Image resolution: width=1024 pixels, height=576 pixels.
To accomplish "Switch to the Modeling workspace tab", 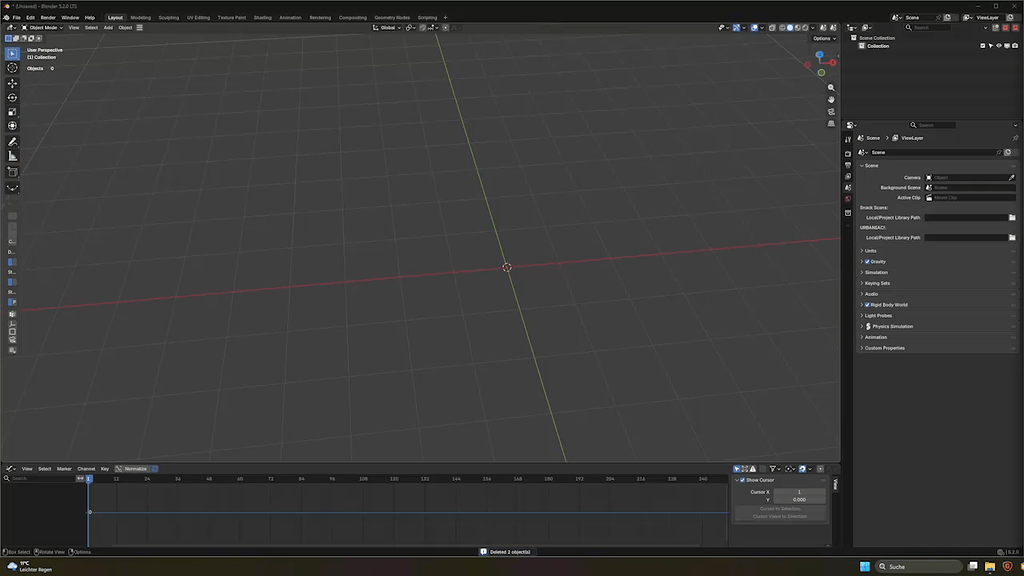I will click(x=140, y=18).
